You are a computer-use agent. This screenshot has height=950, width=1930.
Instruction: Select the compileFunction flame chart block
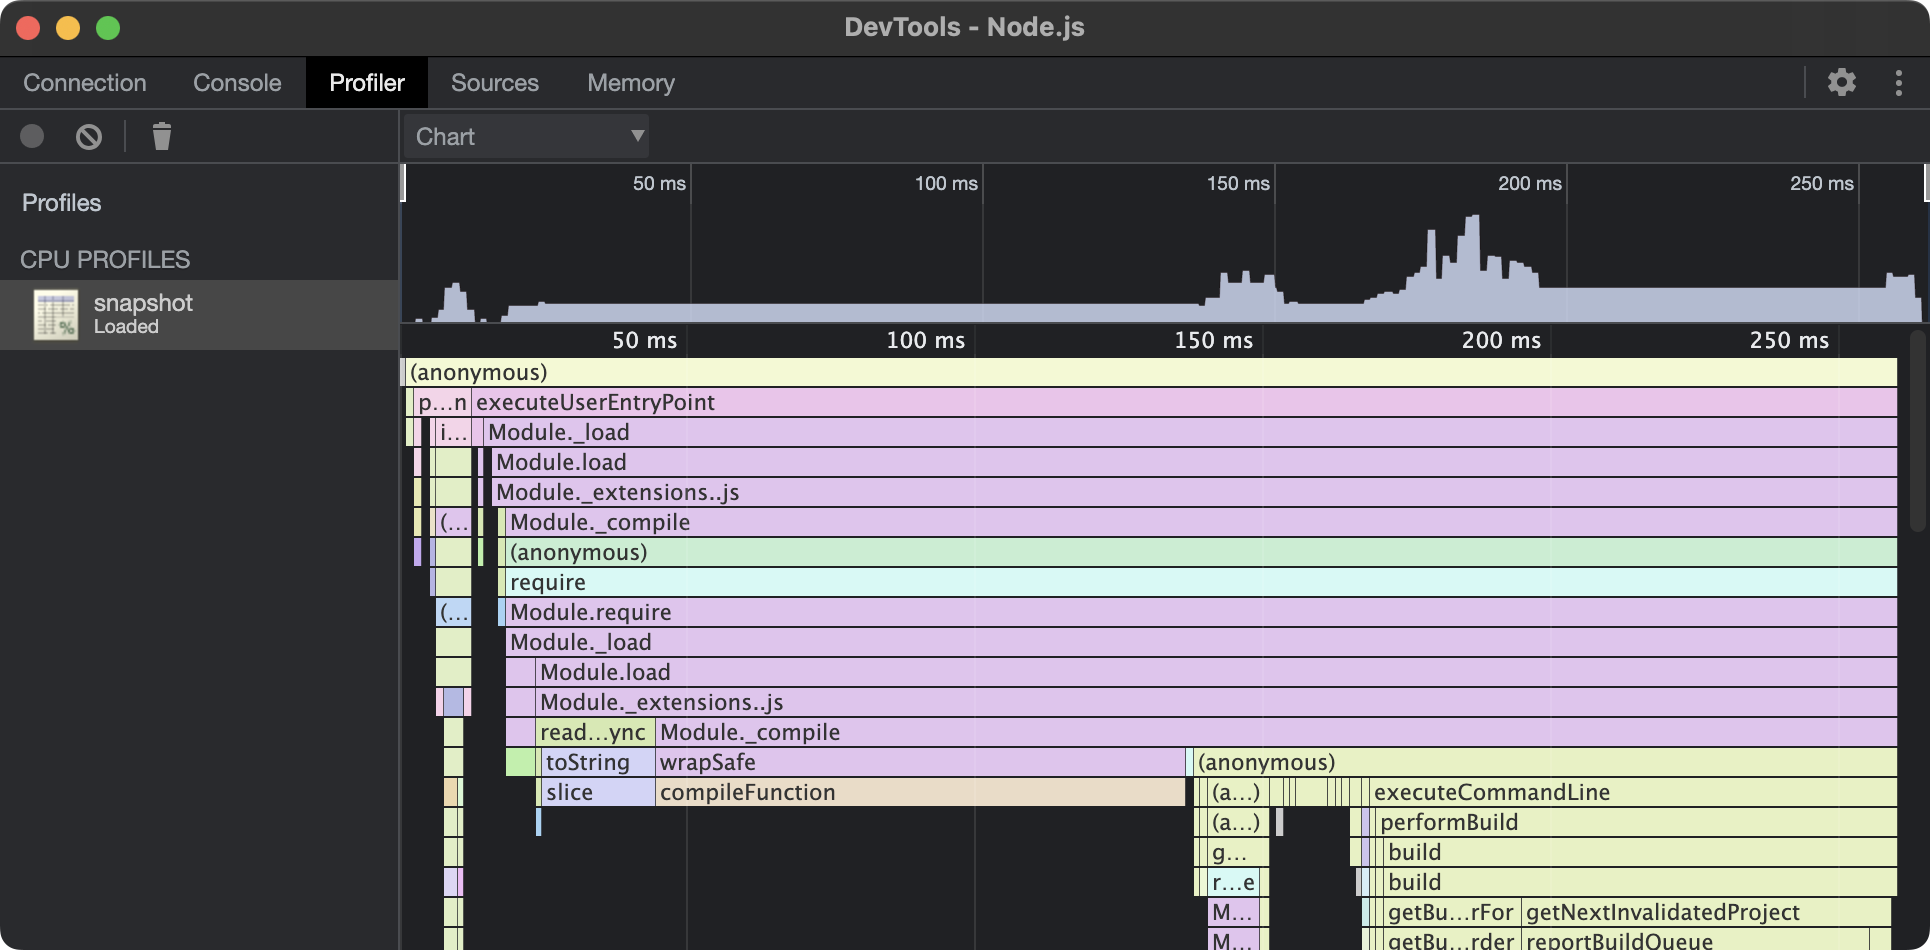tap(920, 792)
